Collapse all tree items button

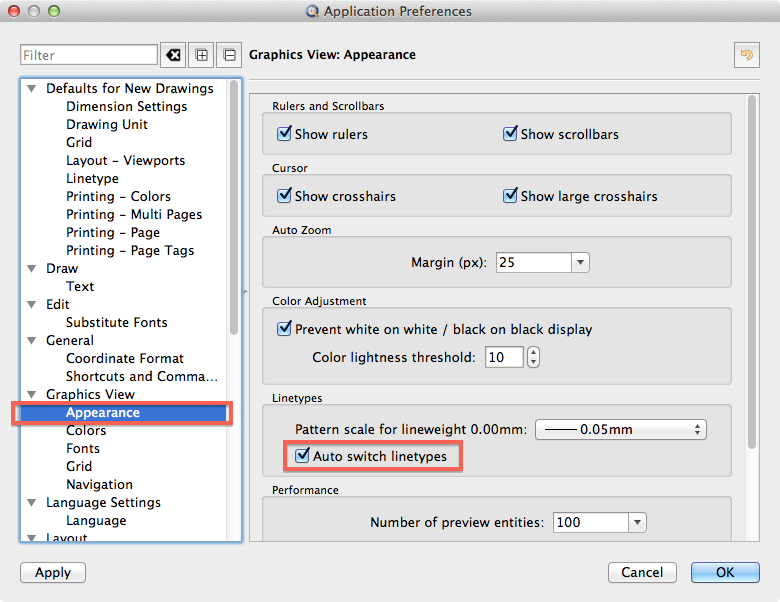(229, 55)
